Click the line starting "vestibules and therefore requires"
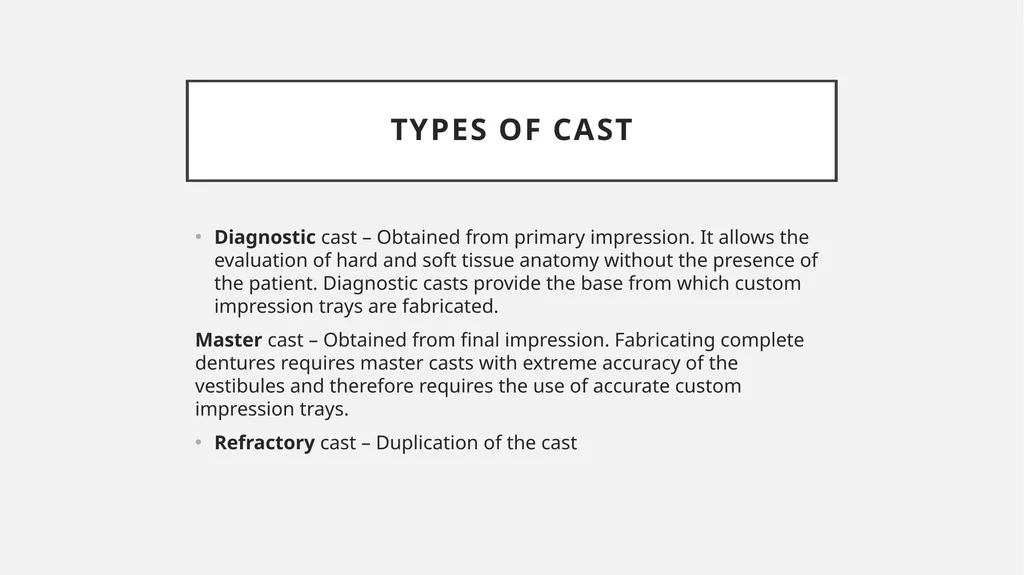The width and height of the screenshot is (1024, 575). tap(468, 386)
